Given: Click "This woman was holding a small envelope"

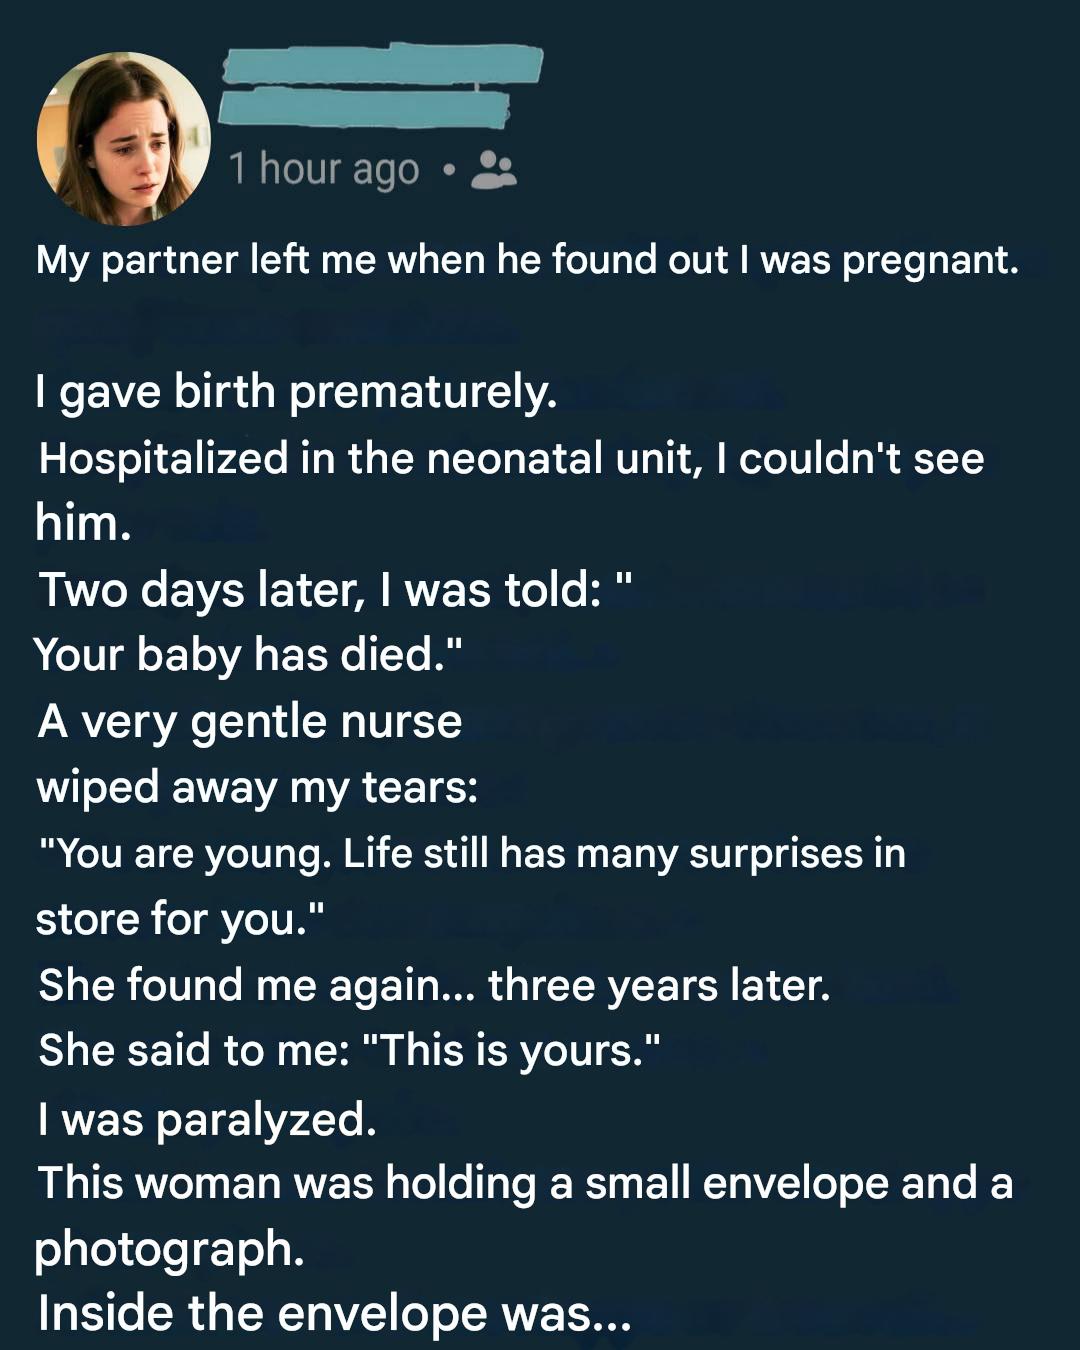Looking at the screenshot, I should point(525,1184).
